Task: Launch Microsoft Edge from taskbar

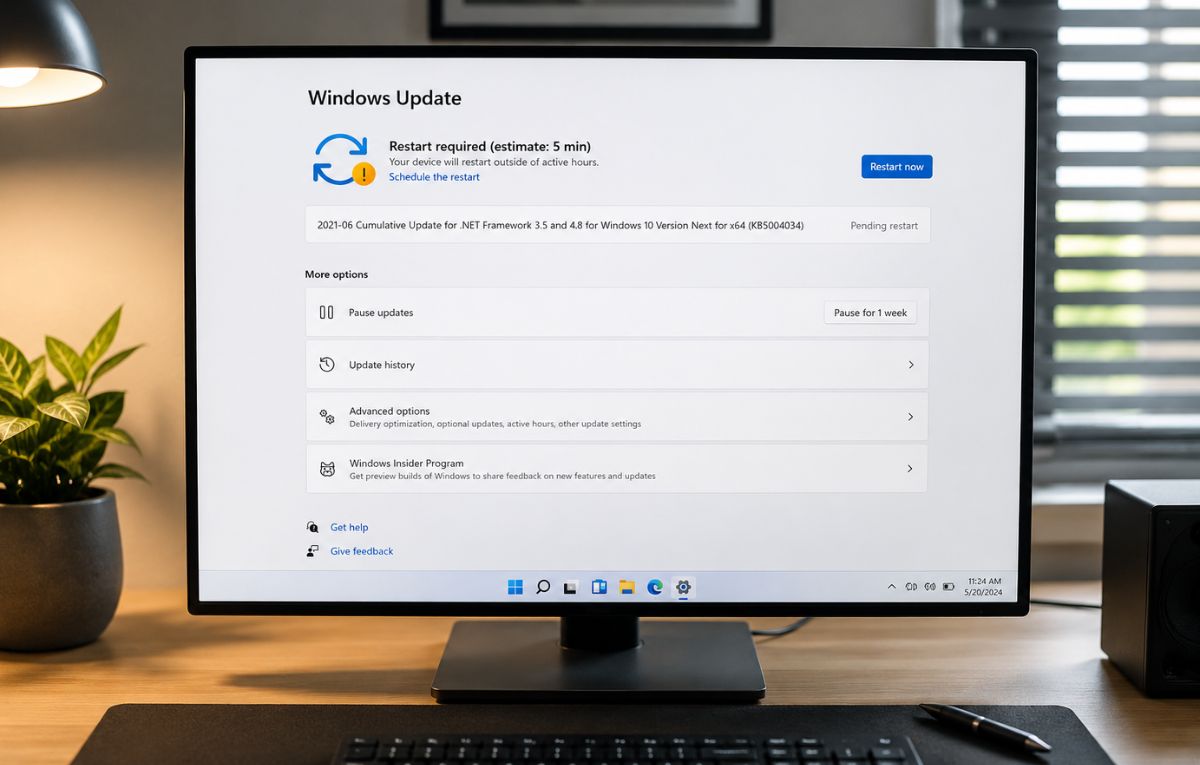Action: point(655,587)
